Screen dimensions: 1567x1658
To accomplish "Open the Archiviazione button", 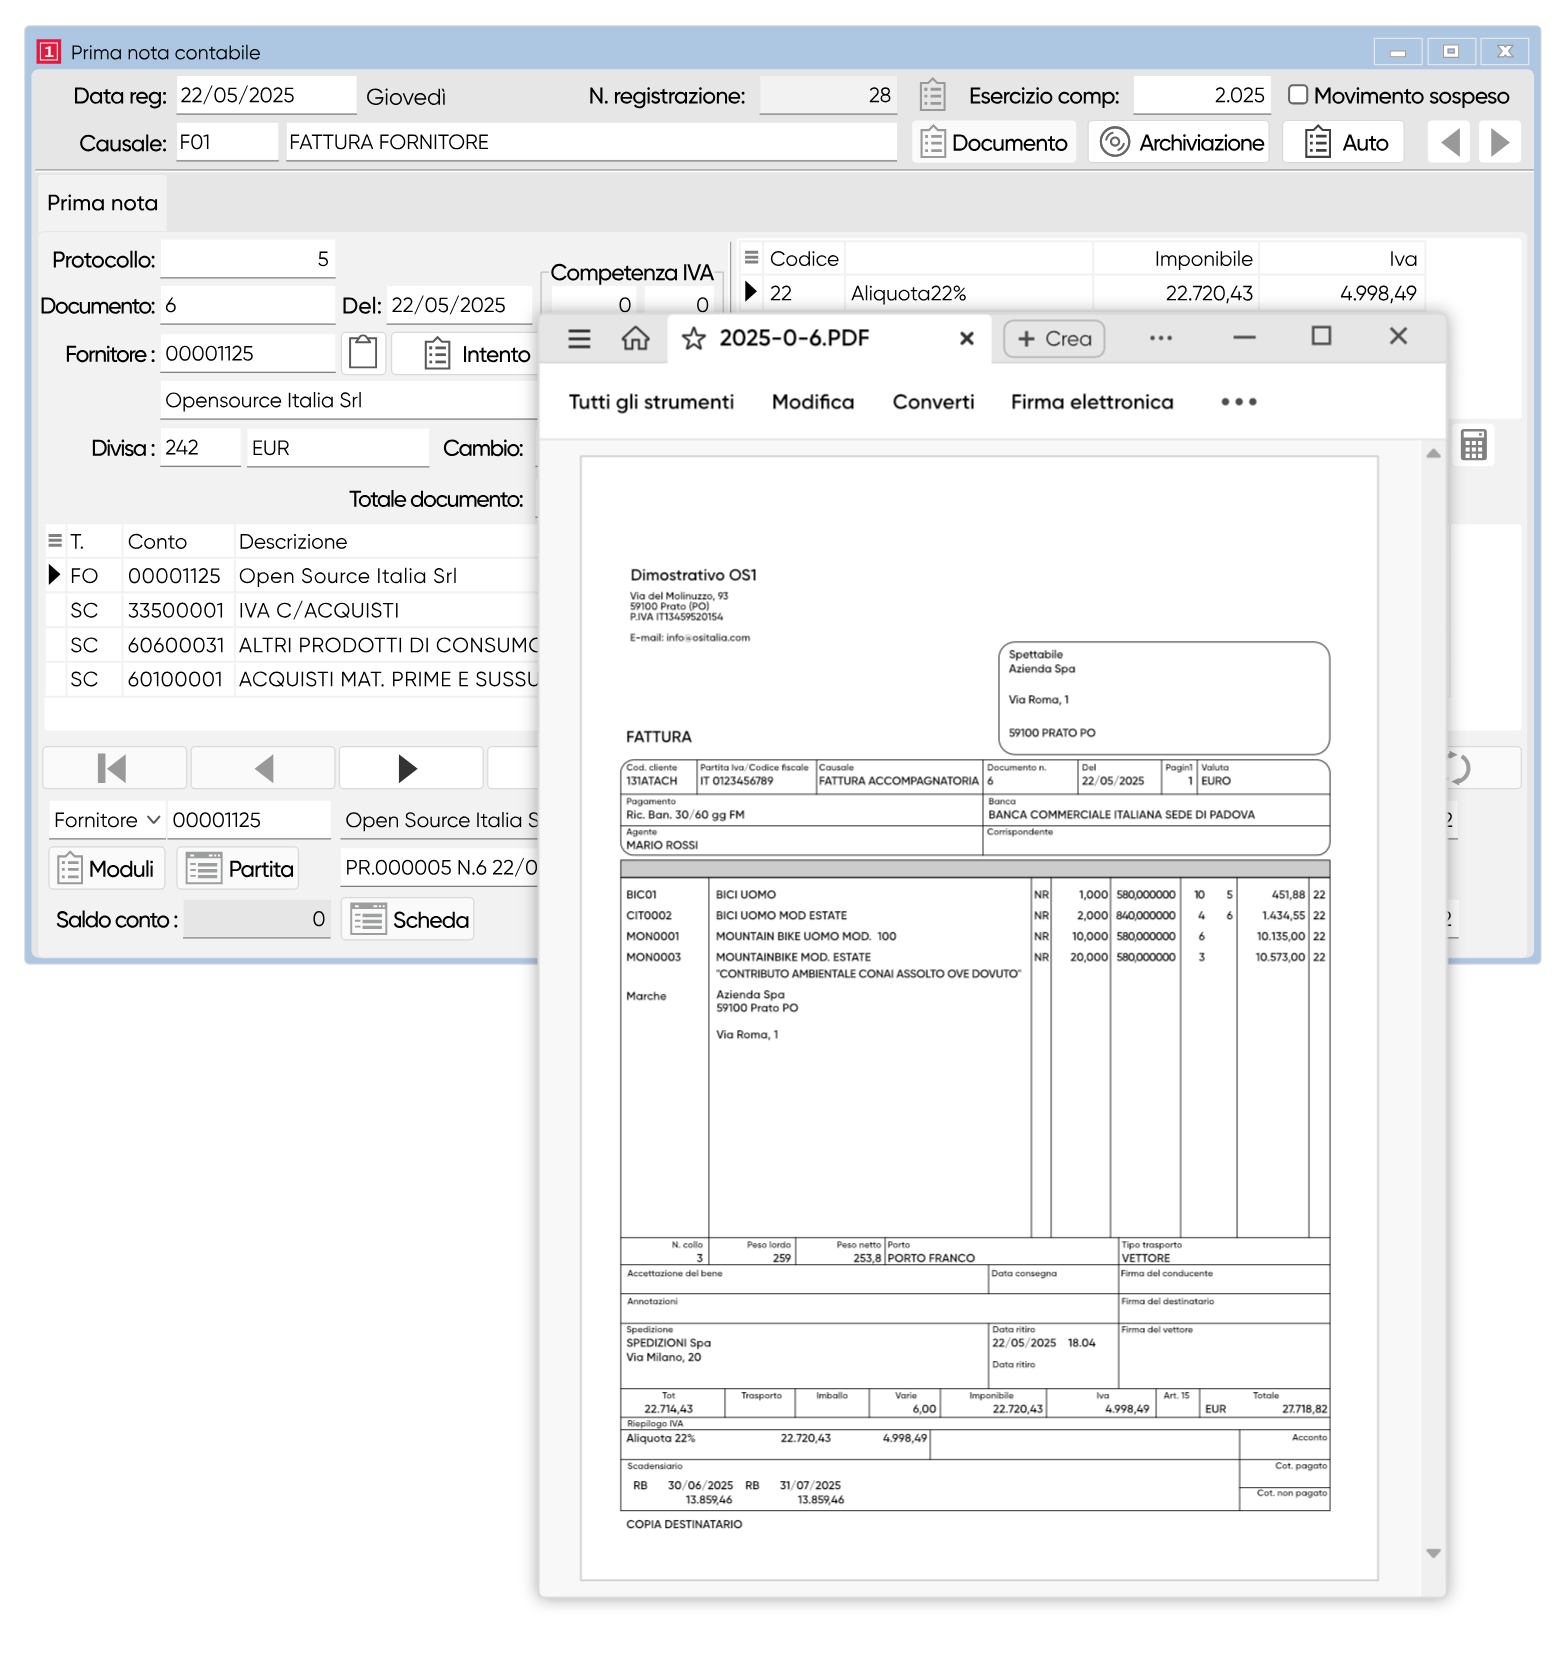I will point(1180,143).
